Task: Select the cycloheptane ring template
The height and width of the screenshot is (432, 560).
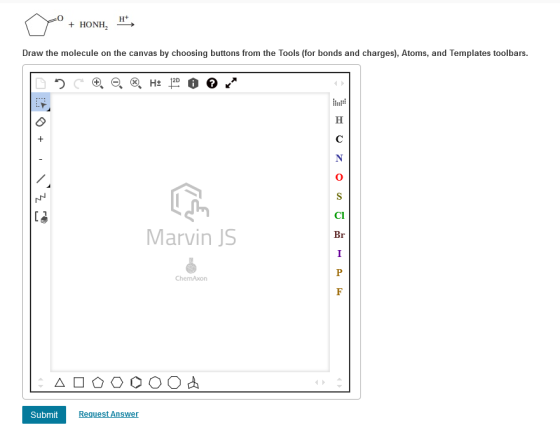Action: (x=155, y=383)
